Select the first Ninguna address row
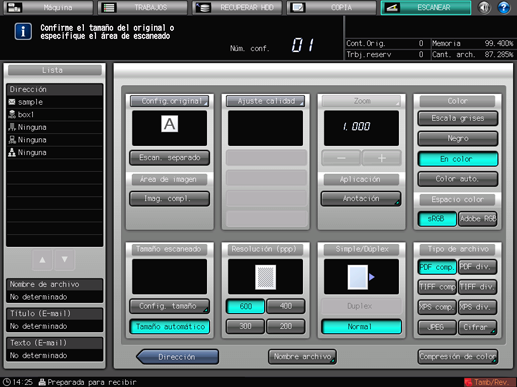This screenshot has height=387, width=517. click(55, 127)
